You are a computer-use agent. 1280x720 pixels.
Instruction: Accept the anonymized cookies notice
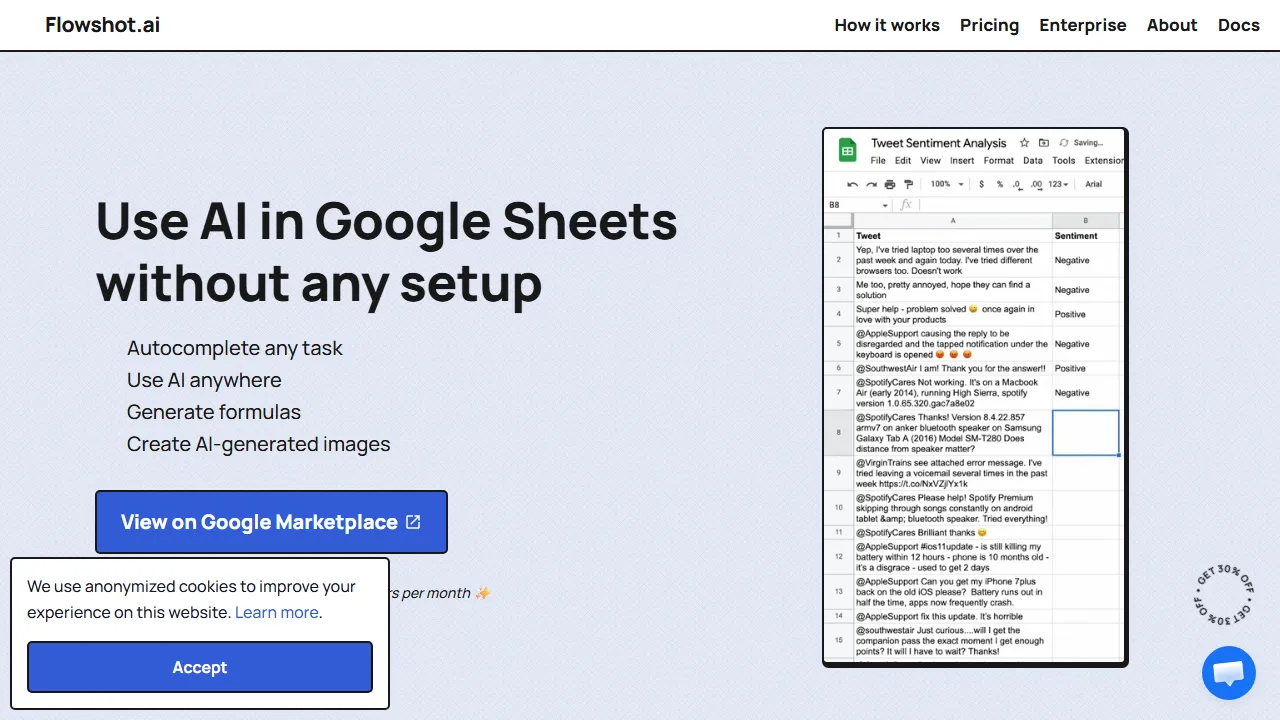(x=200, y=667)
